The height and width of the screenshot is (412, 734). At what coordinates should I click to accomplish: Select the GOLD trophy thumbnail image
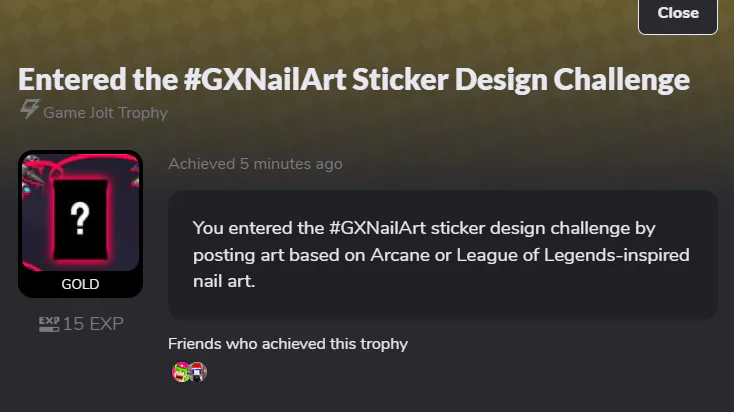(x=80, y=212)
